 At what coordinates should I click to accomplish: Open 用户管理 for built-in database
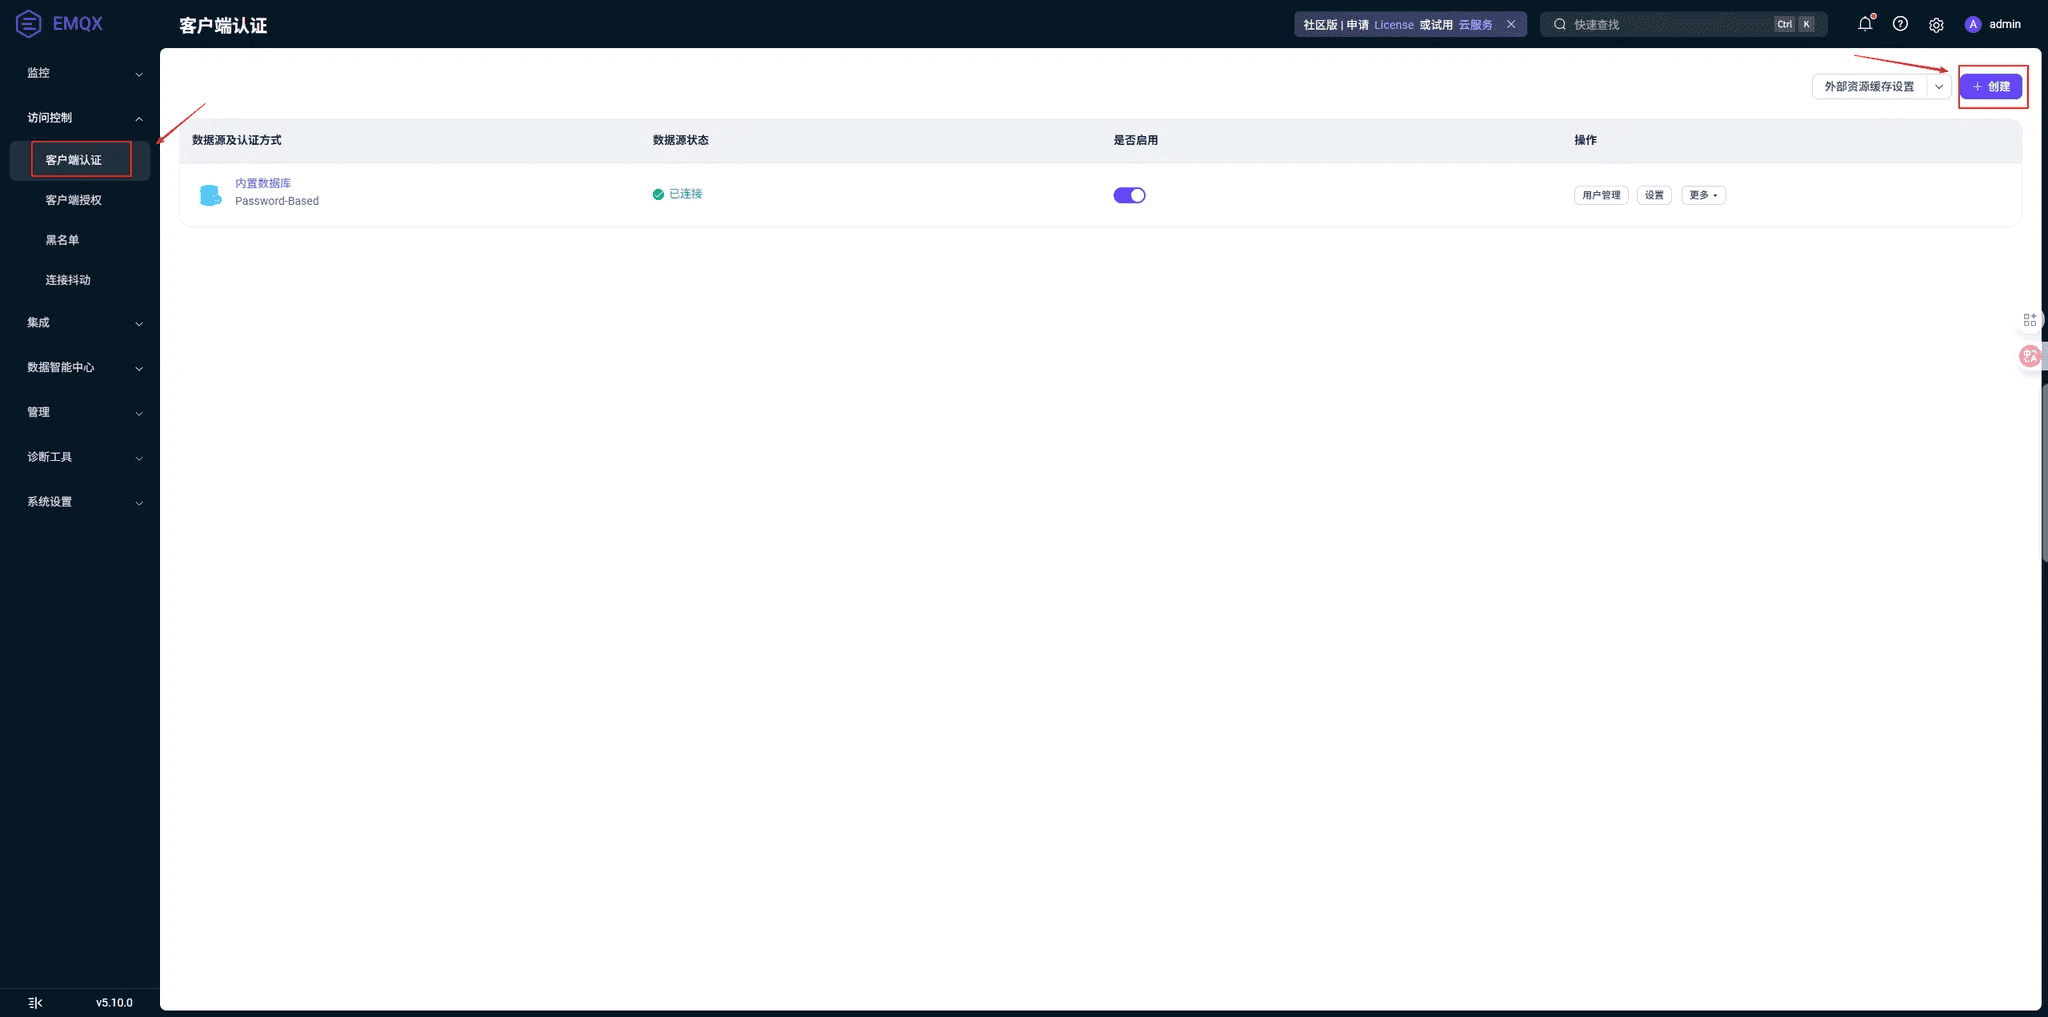pyautogui.click(x=1601, y=195)
